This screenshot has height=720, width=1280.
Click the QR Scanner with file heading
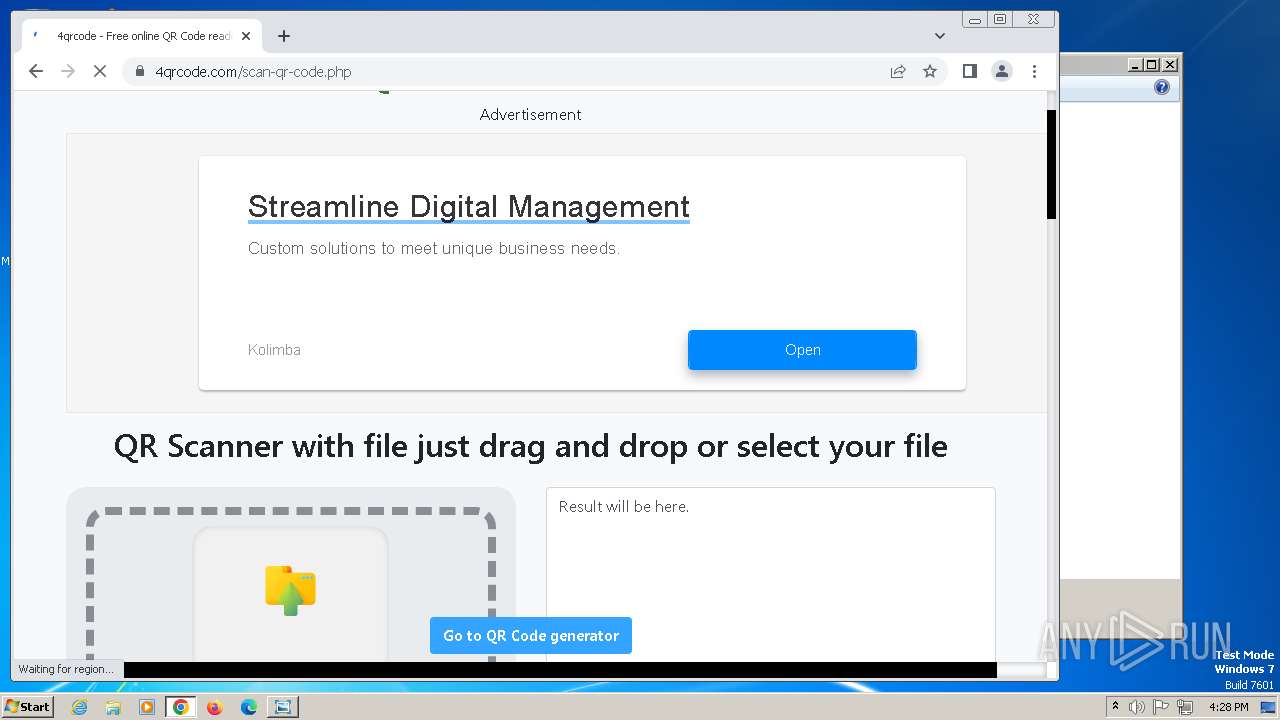click(x=531, y=446)
